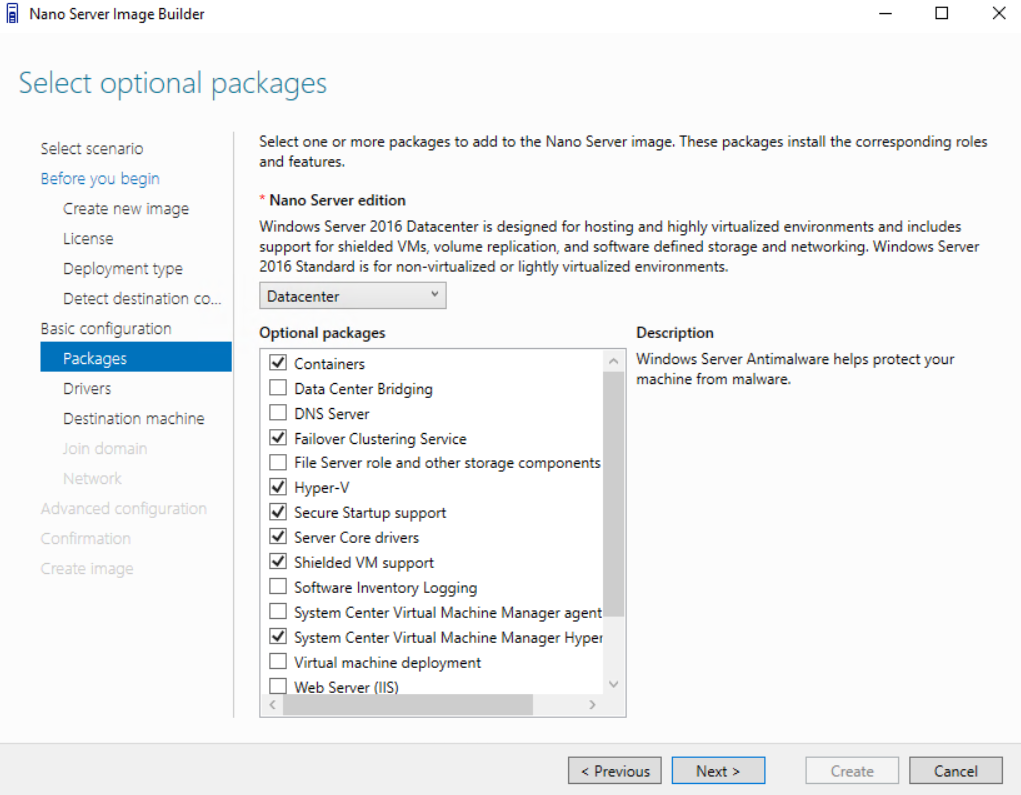The image size is (1021, 795).
Task: Toggle Shielded VM support checkbox
Action: click(x=278, y=562)
